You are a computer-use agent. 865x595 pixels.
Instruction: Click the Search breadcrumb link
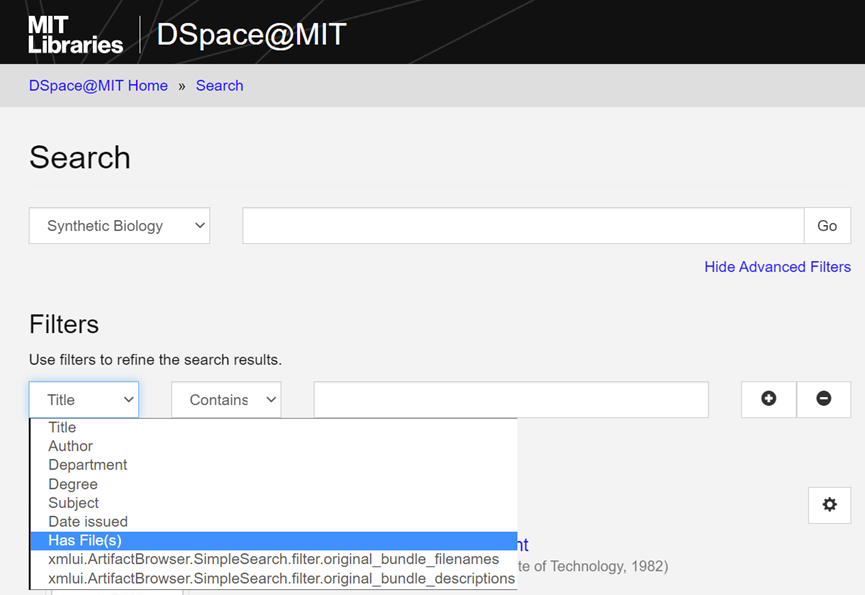point(220,85)
